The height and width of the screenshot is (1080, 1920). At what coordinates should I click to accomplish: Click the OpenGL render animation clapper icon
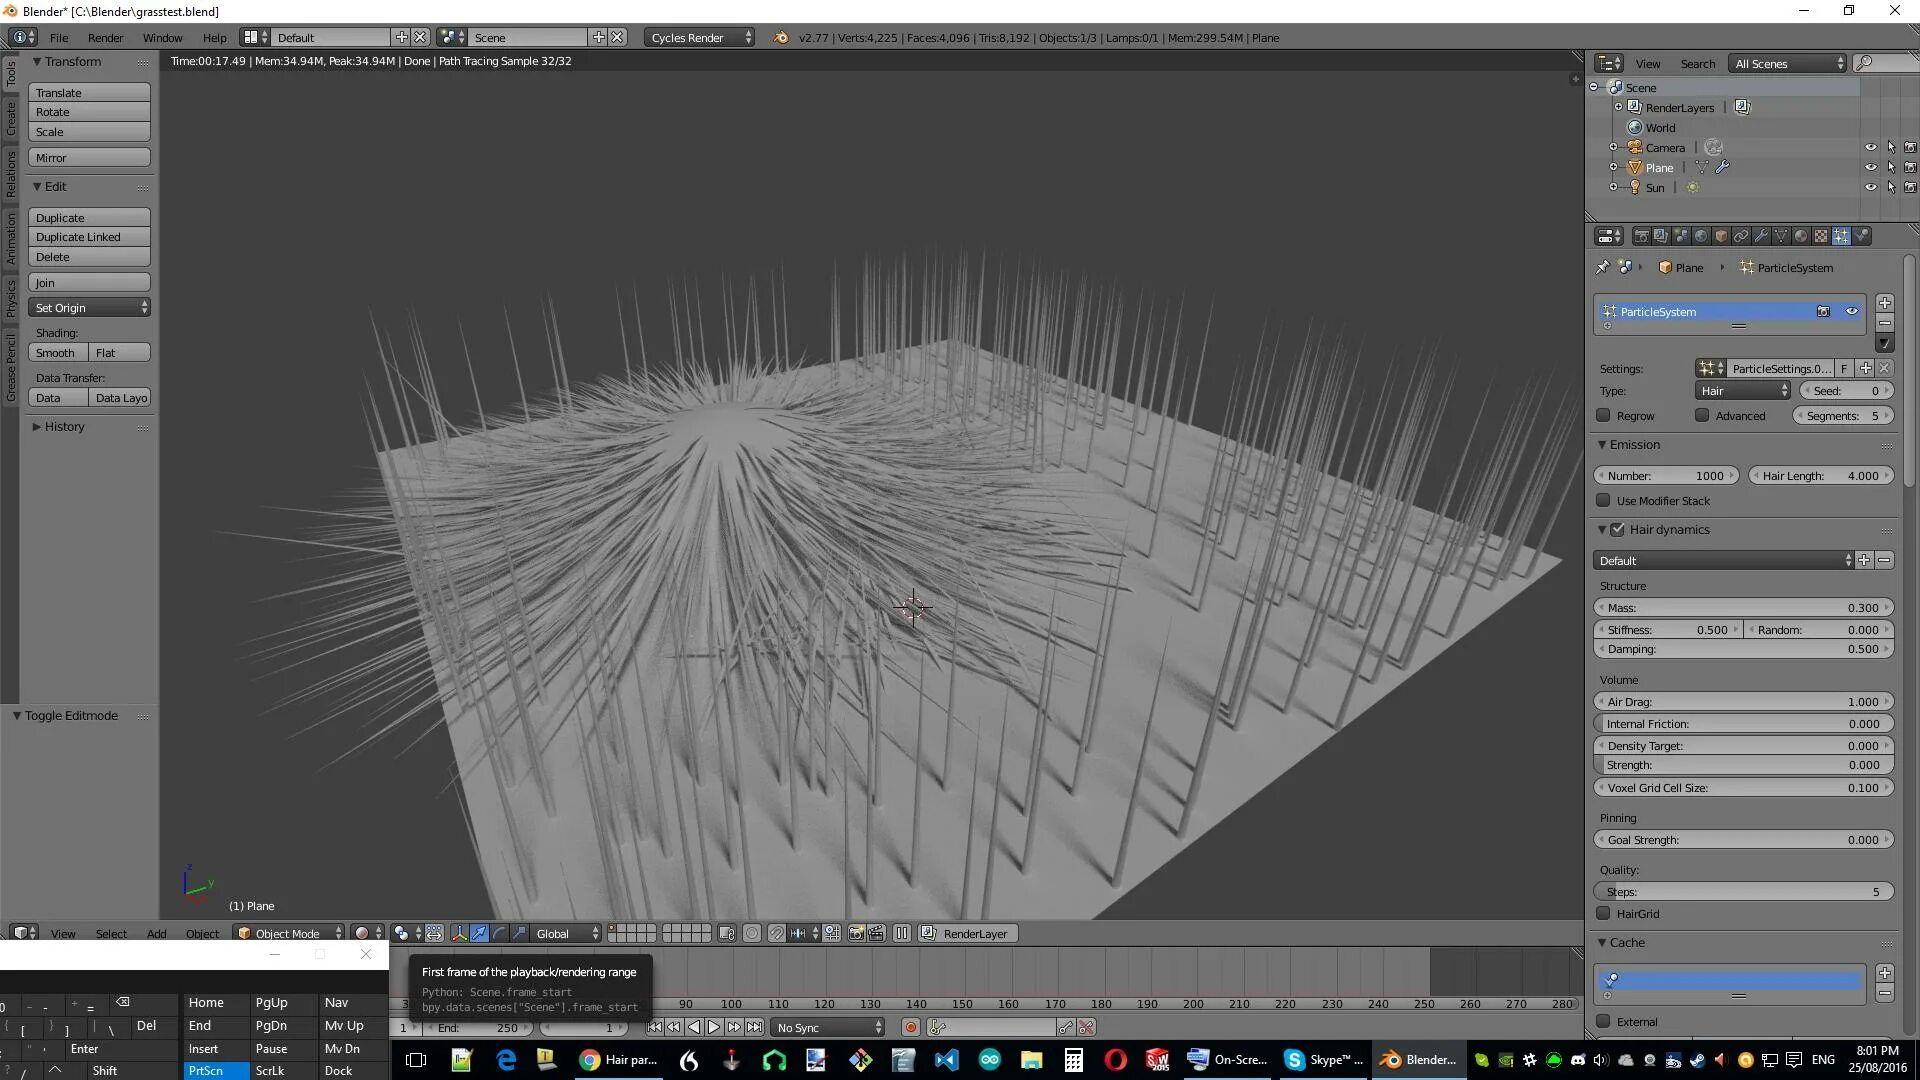[x=876, y=933]
